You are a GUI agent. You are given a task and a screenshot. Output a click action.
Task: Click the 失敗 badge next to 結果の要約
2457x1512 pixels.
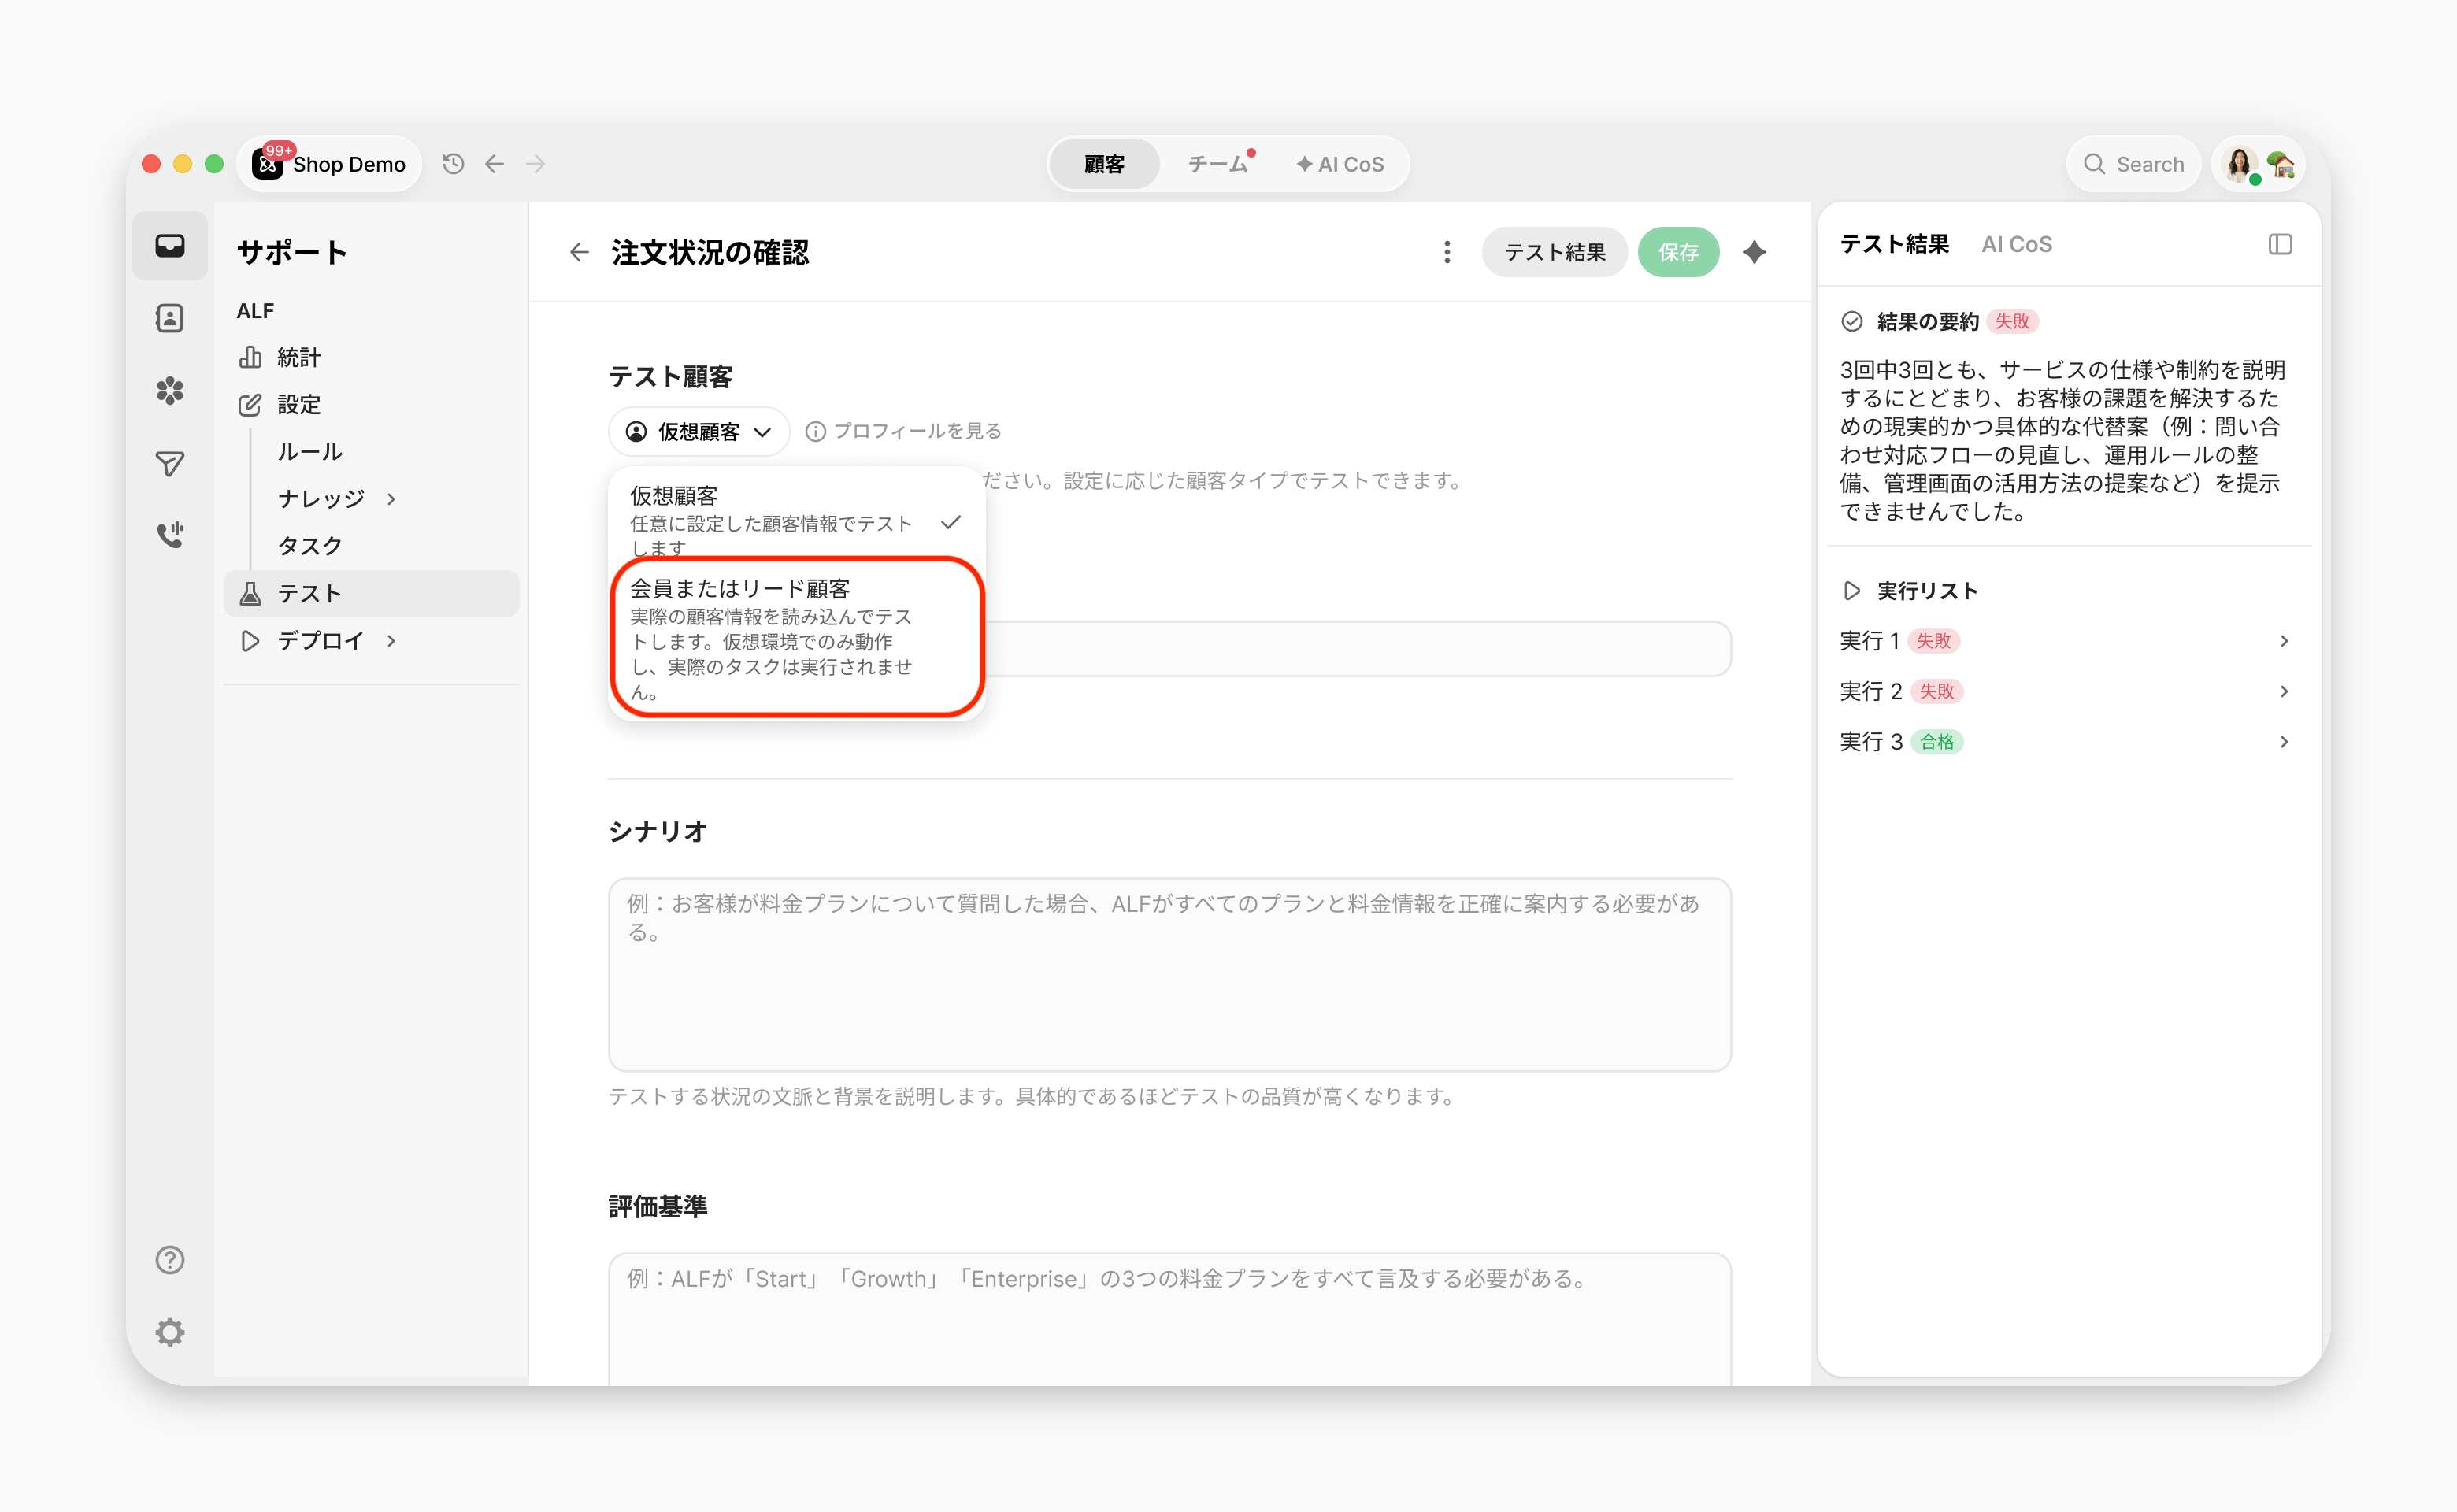2012,321
